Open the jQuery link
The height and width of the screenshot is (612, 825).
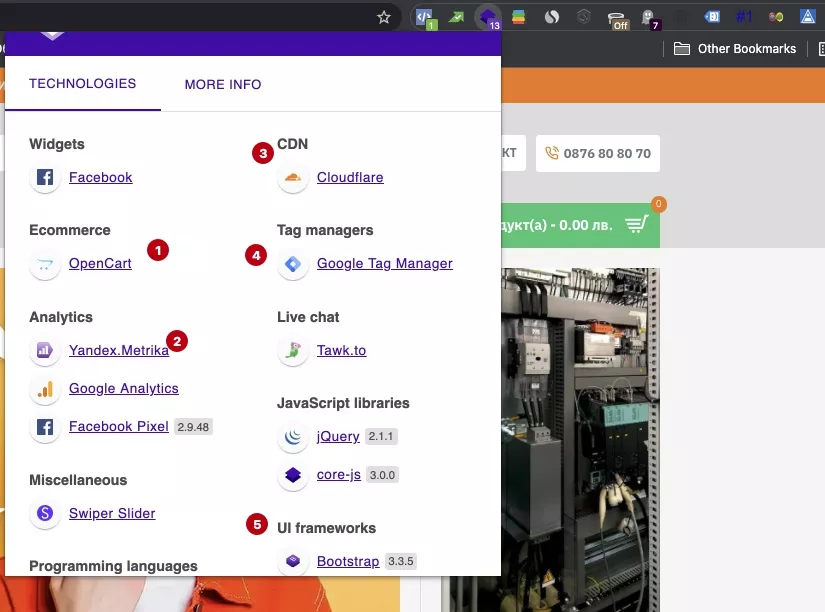338,436
